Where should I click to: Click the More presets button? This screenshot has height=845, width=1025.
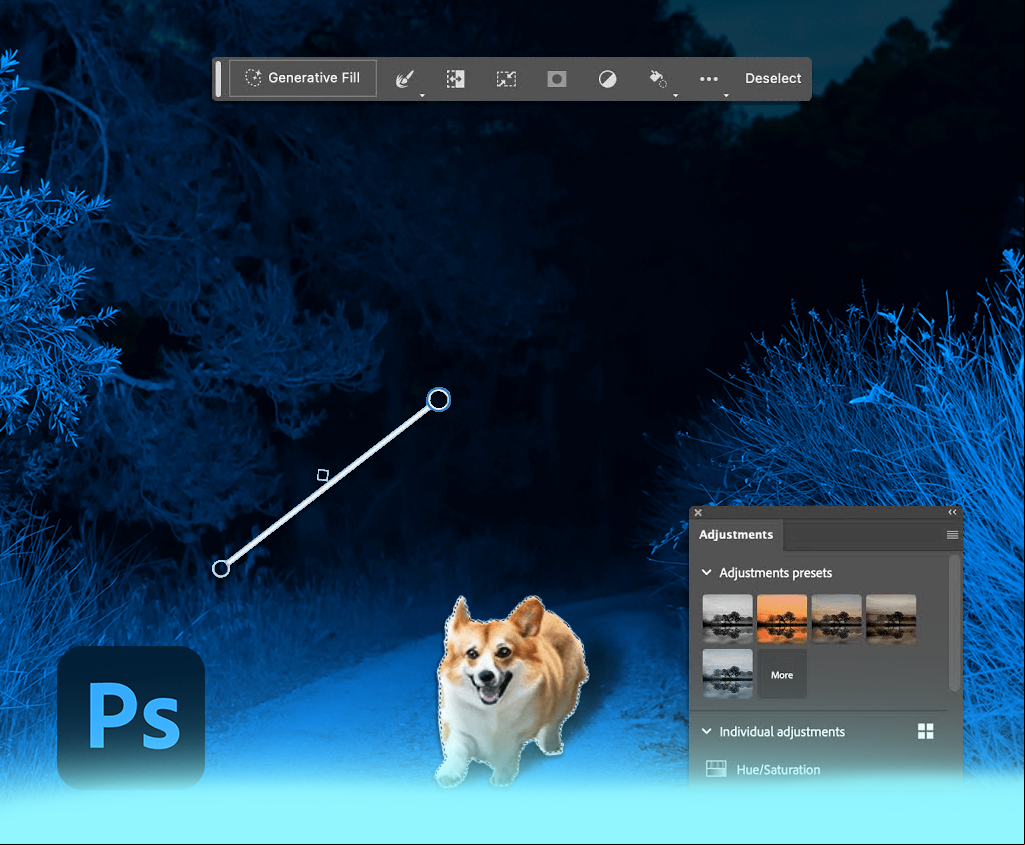tap(782, 674)
